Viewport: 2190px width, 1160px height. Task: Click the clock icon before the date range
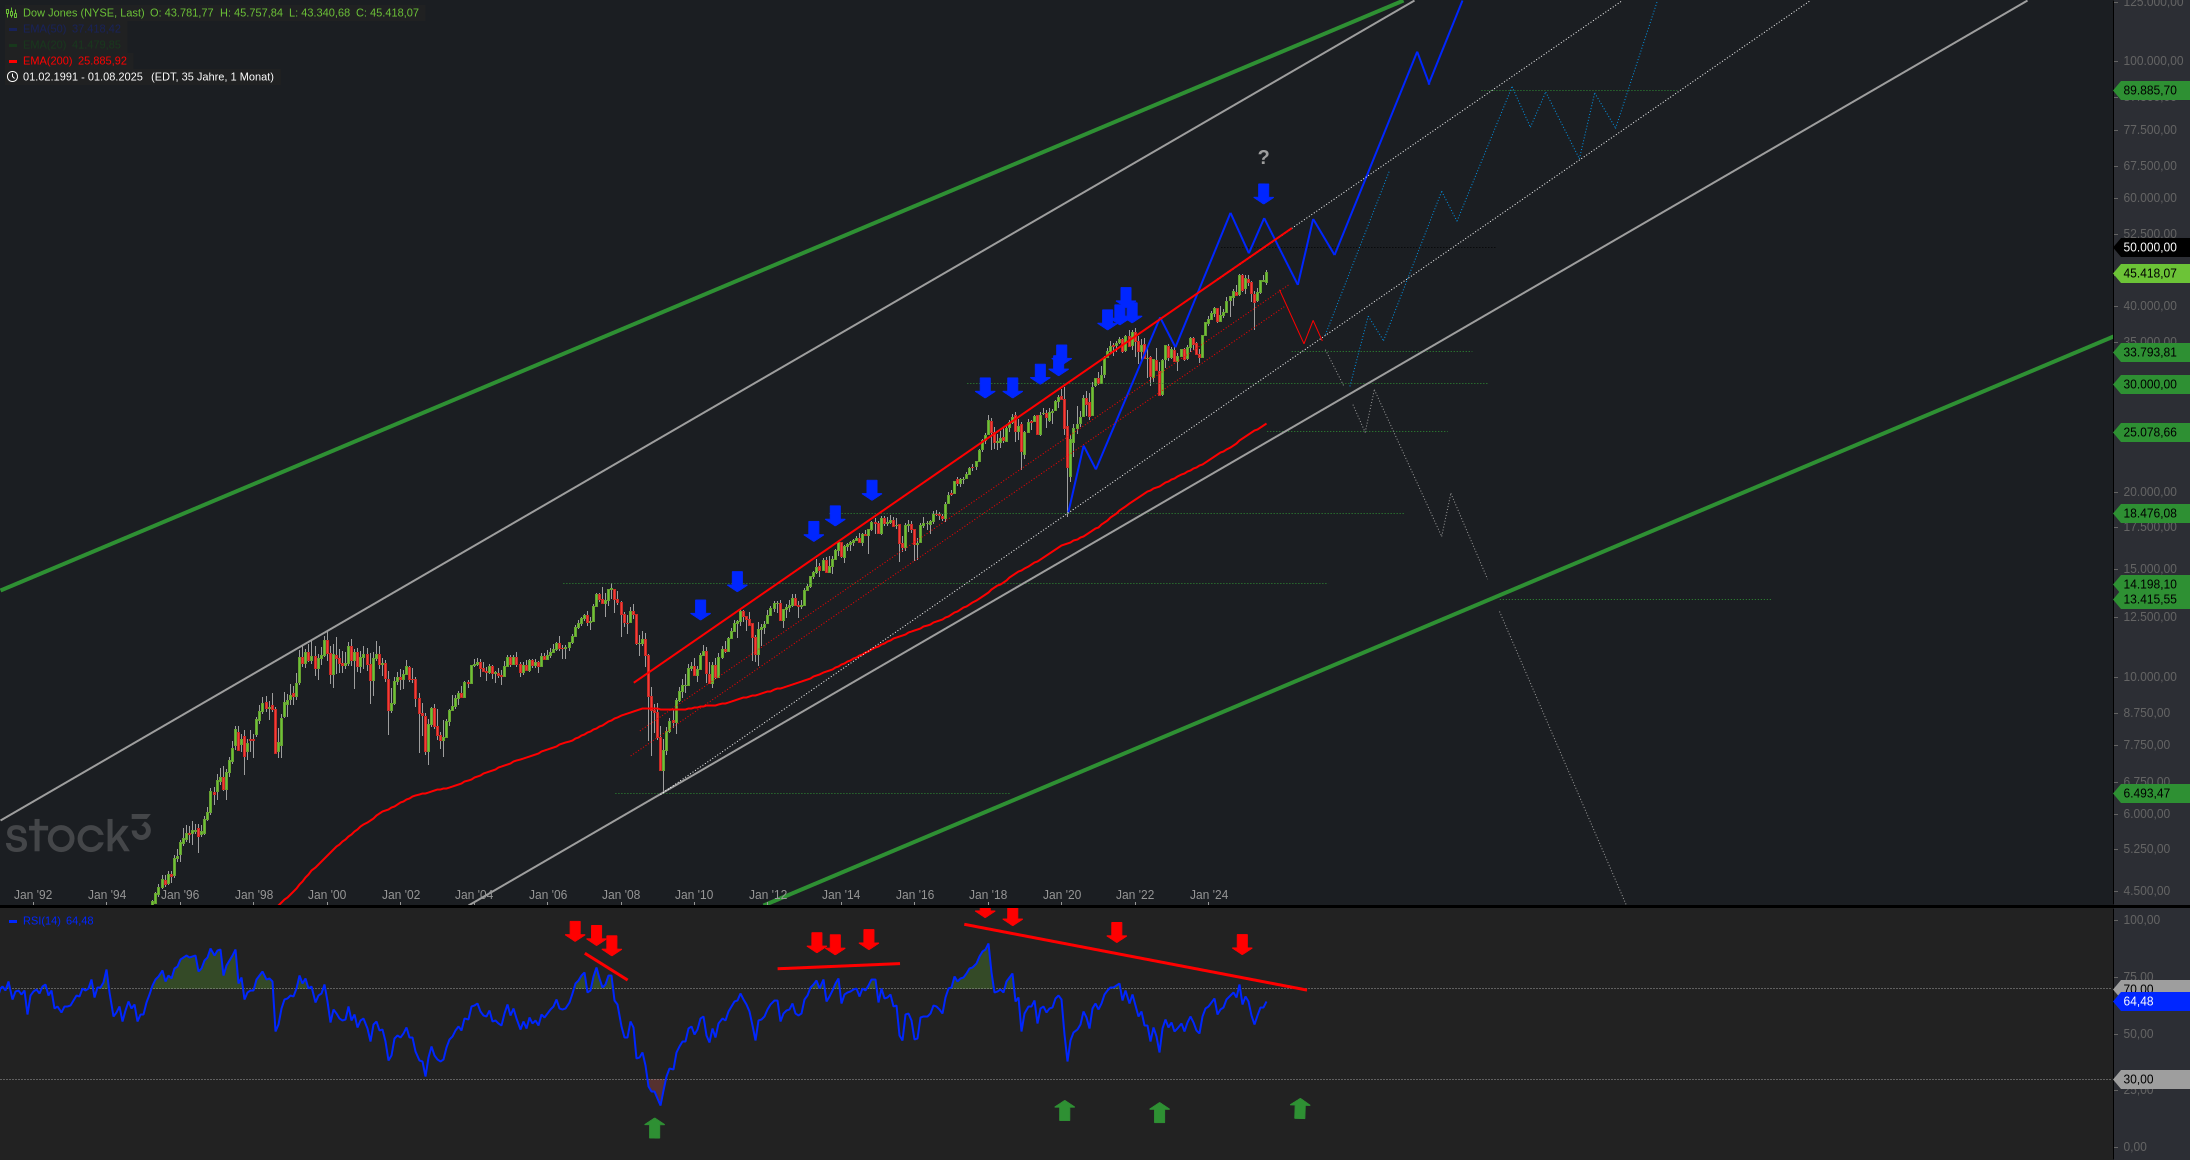click(12, 77)
